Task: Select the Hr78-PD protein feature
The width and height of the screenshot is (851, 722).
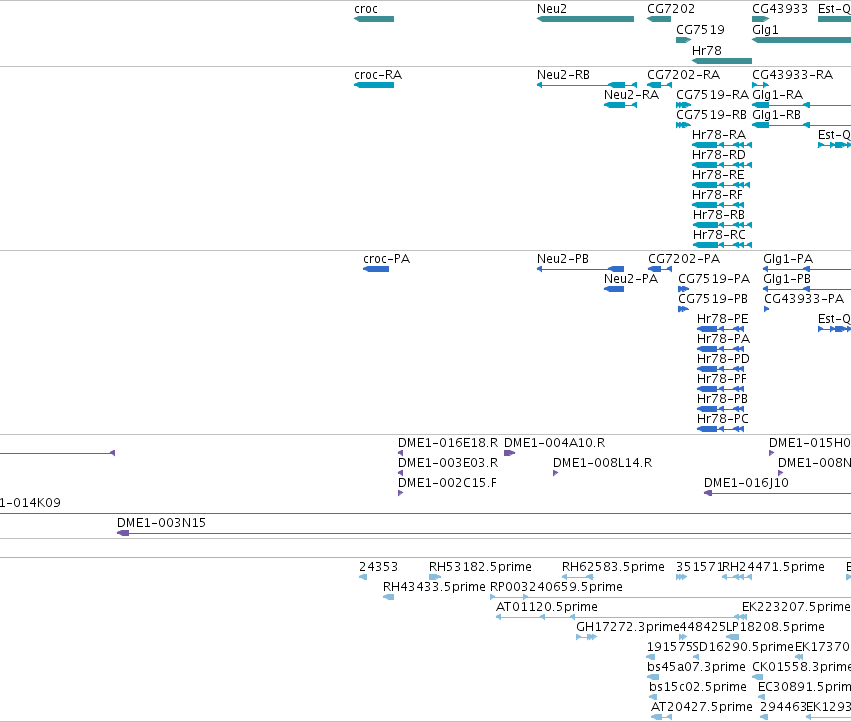Action: [x=720, y=369]
